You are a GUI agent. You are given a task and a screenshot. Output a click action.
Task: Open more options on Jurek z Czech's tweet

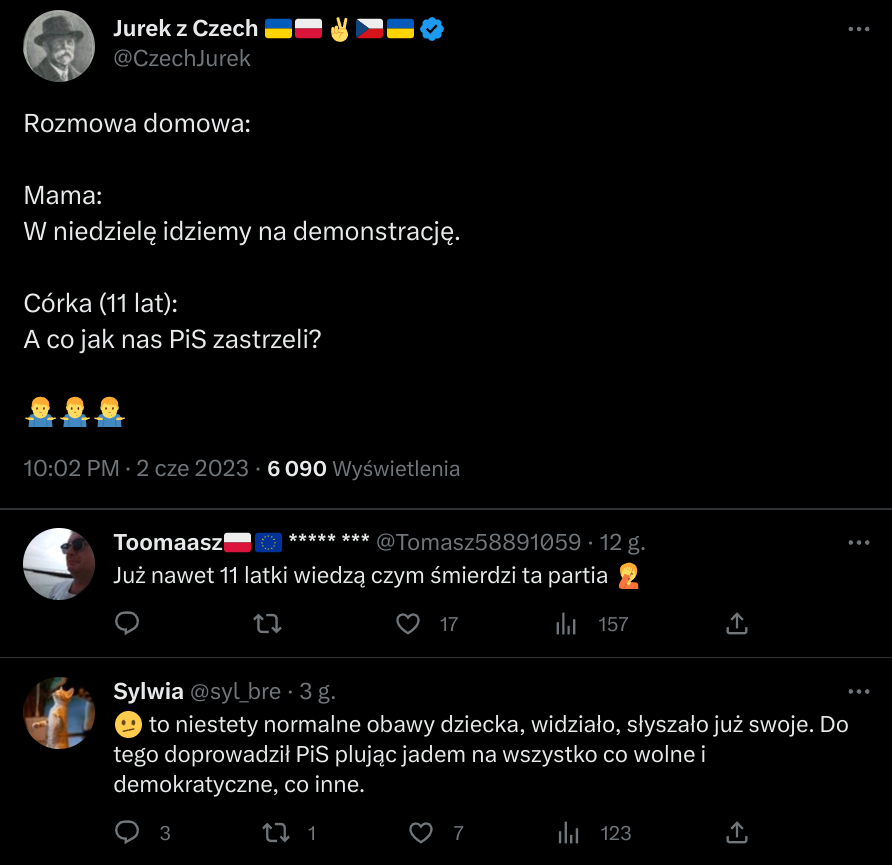858,30
